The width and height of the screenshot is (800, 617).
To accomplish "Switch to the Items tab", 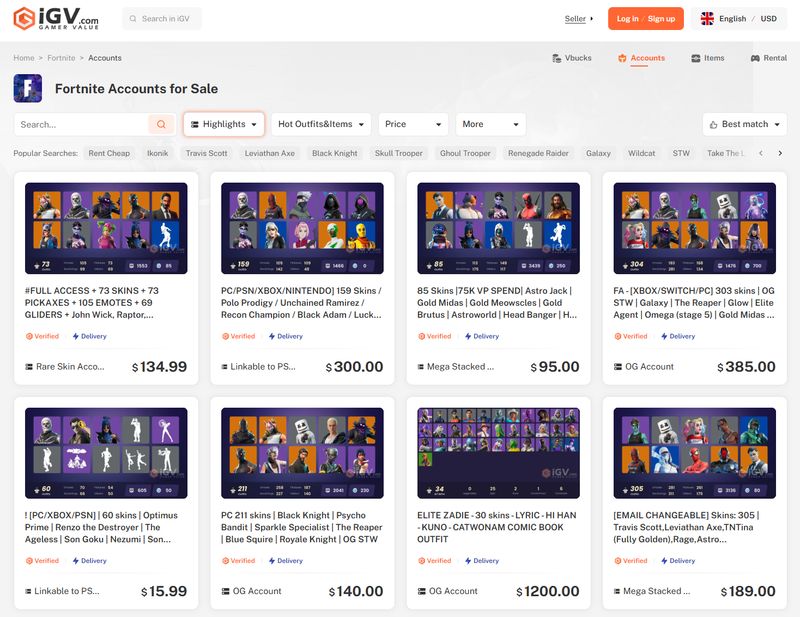I will click(708, 58).
